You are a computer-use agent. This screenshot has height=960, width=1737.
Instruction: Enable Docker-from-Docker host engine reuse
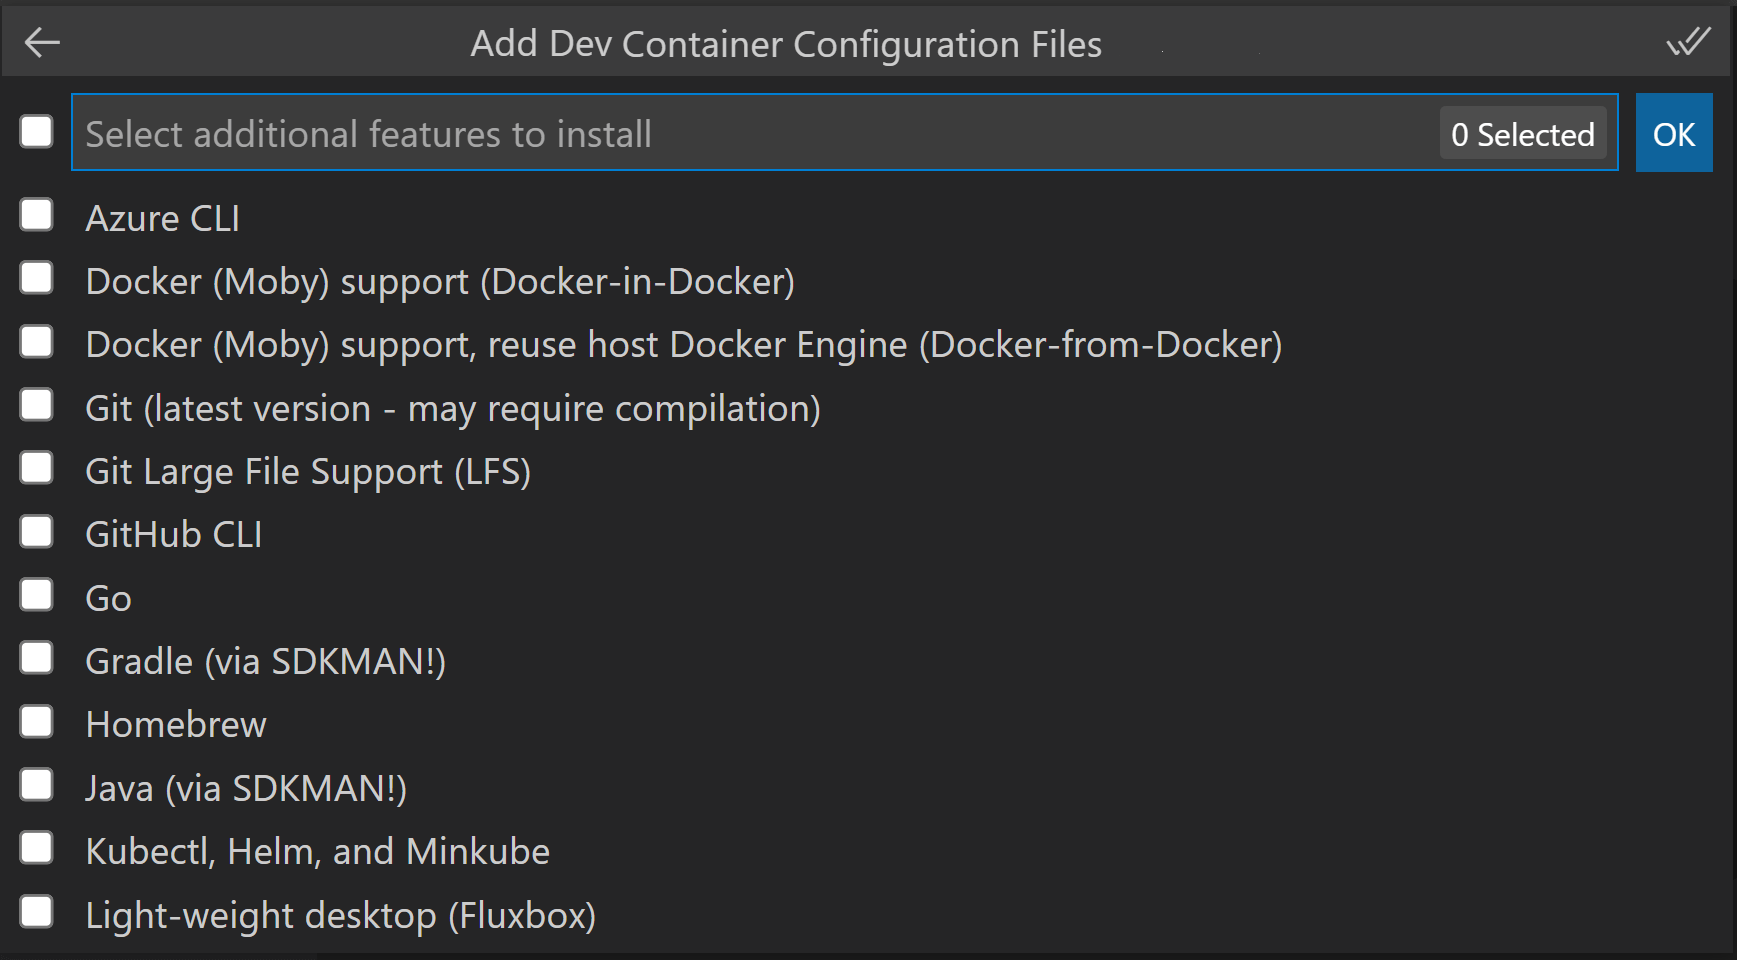(36, 341)
